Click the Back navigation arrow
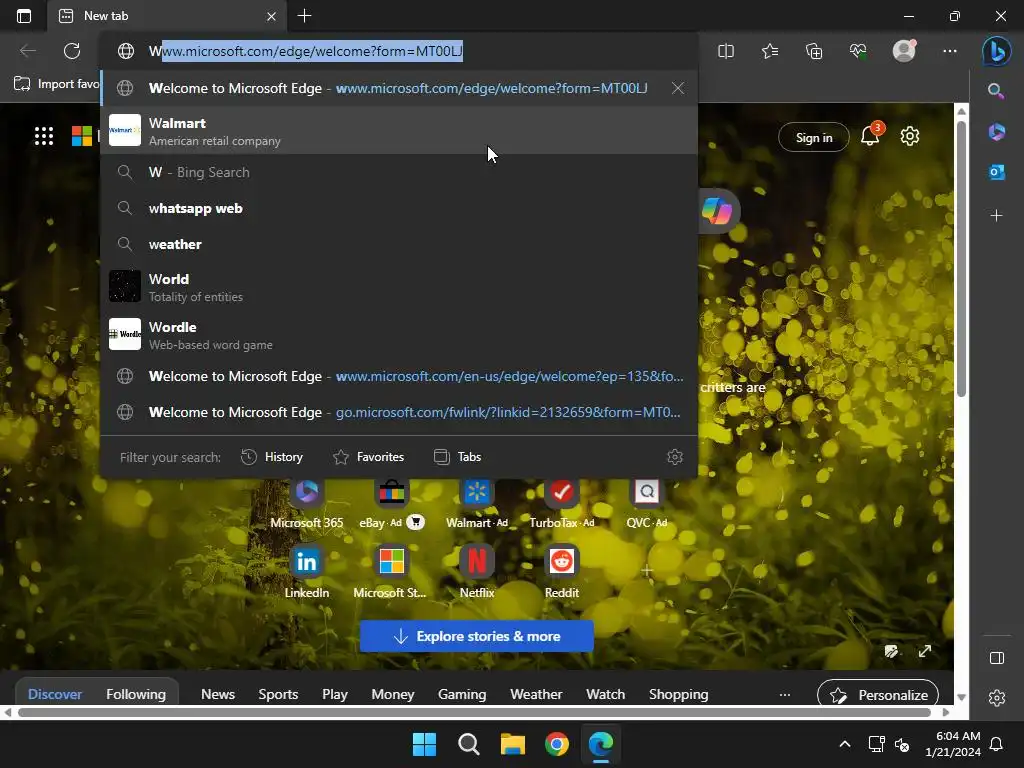1024x768 pixels. (x=27, y=51)
